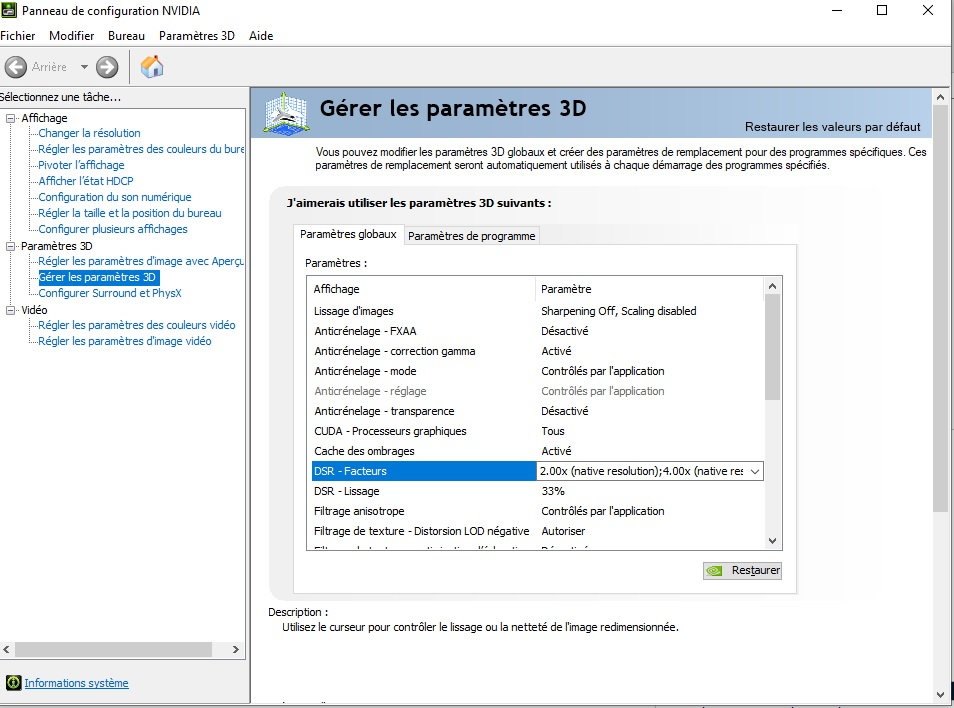The width and height of the screenshot is (954, 708).
Task: Maximize the NVIDIA control panel window
Action: tap(882, 10)
